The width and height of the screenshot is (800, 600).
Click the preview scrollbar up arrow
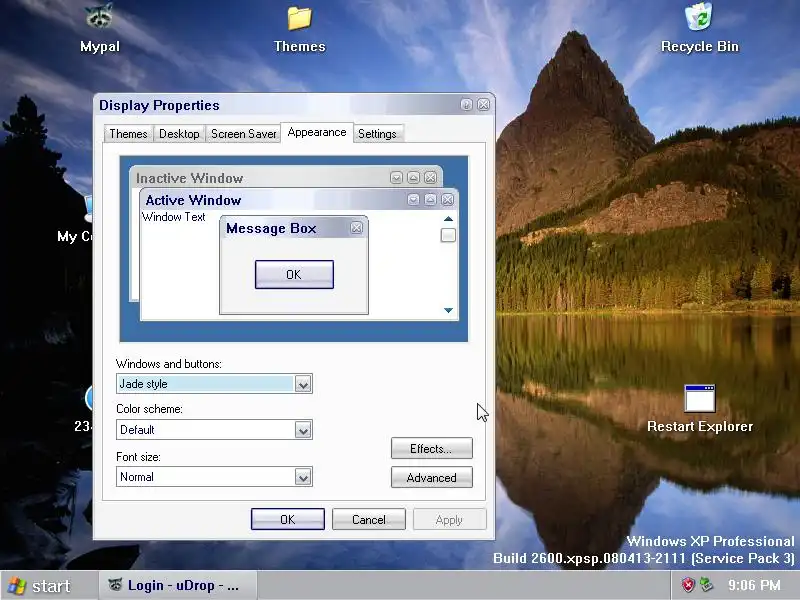click(448, 219)
